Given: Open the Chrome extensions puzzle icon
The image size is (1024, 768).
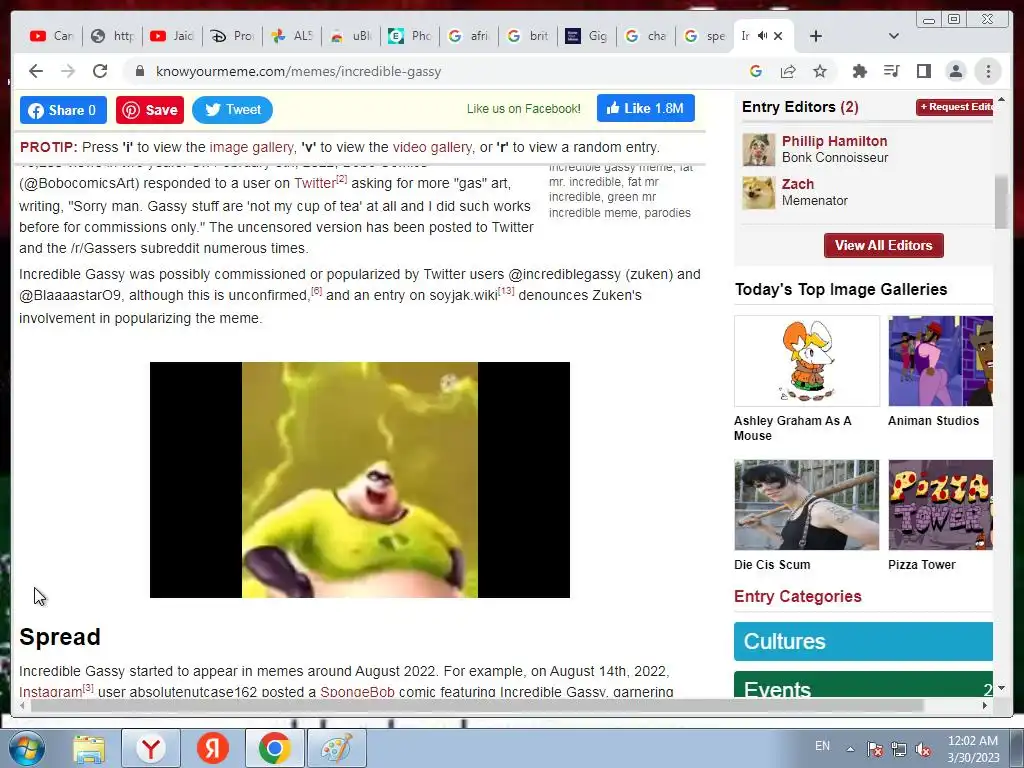Looking at the screenshot, I should (859, 71).
